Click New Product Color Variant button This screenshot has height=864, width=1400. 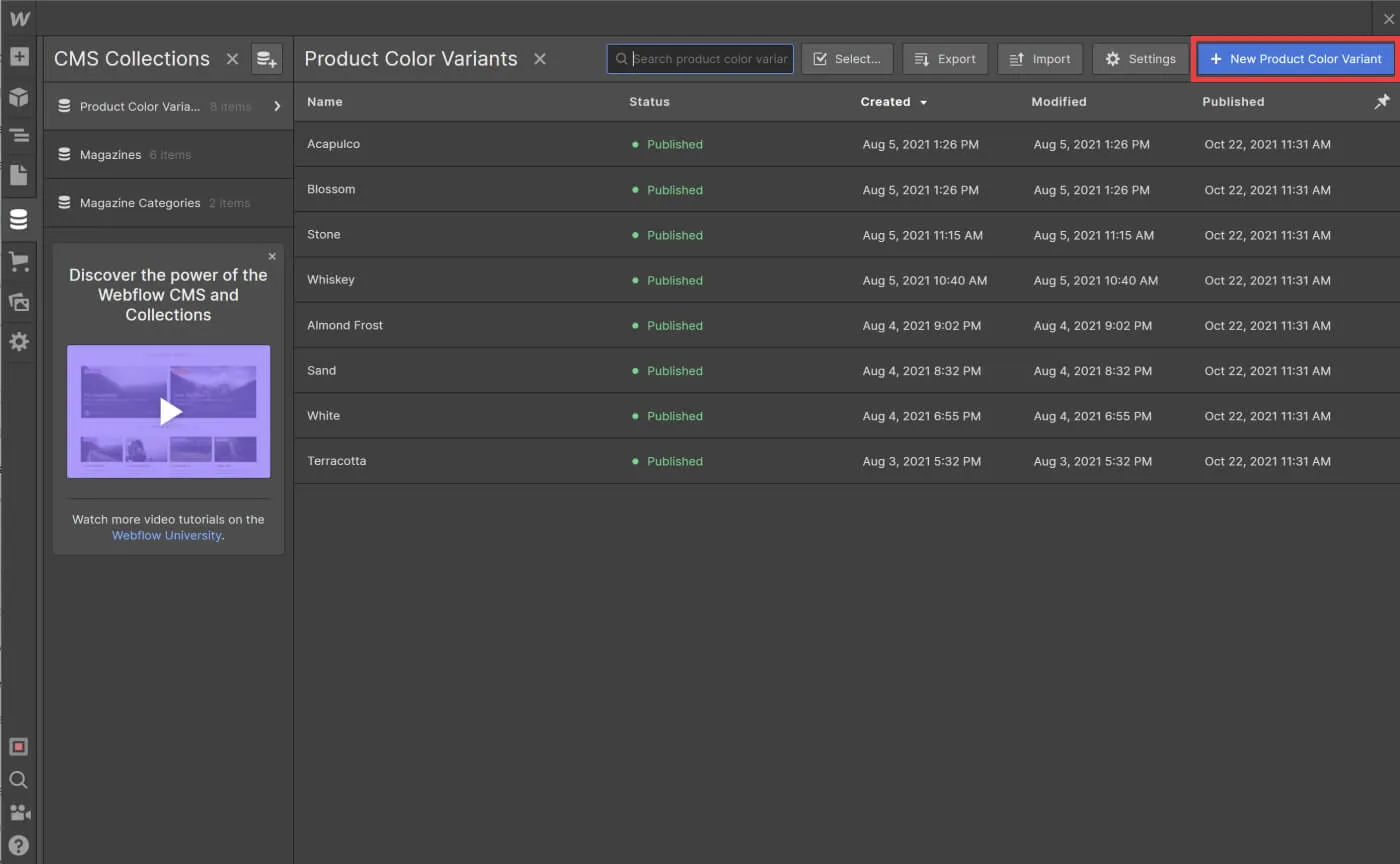pyautogui.click(x=1296, y=59)
